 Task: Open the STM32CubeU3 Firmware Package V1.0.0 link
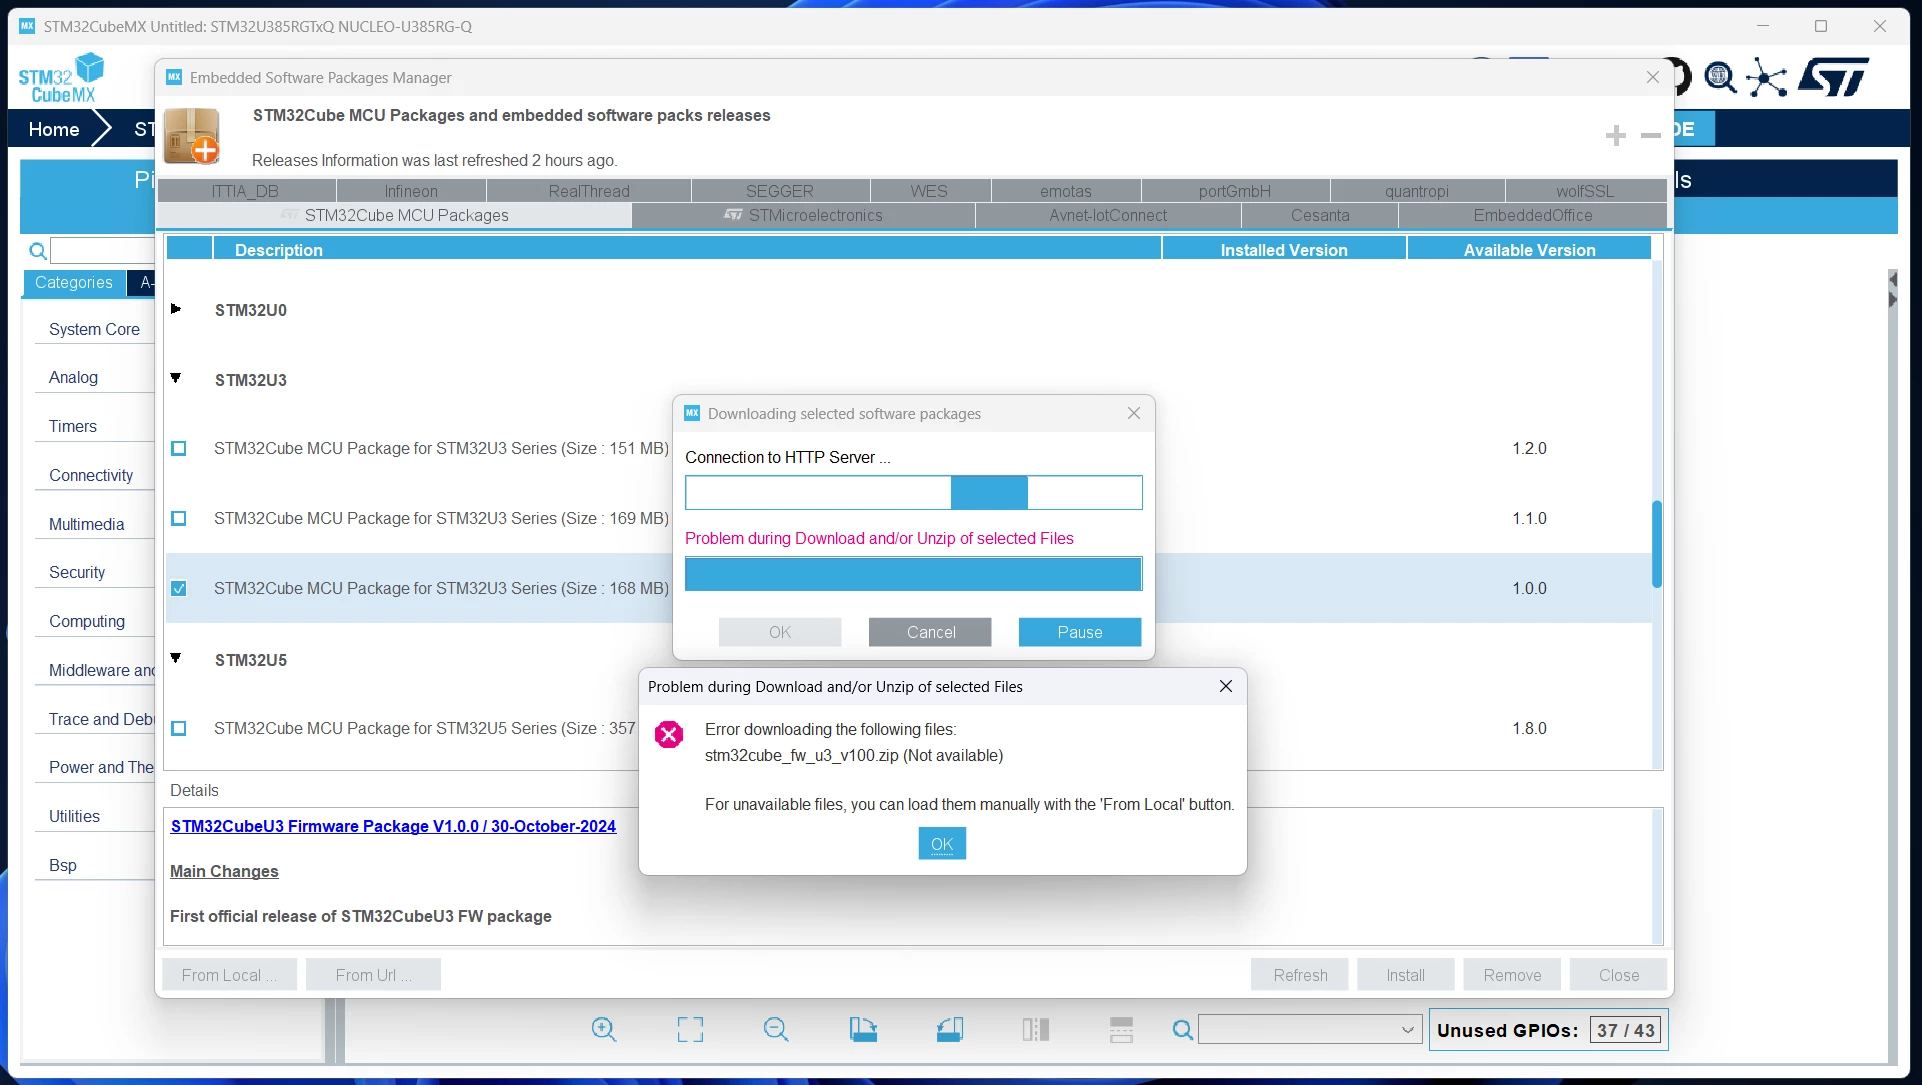(393, 826)
